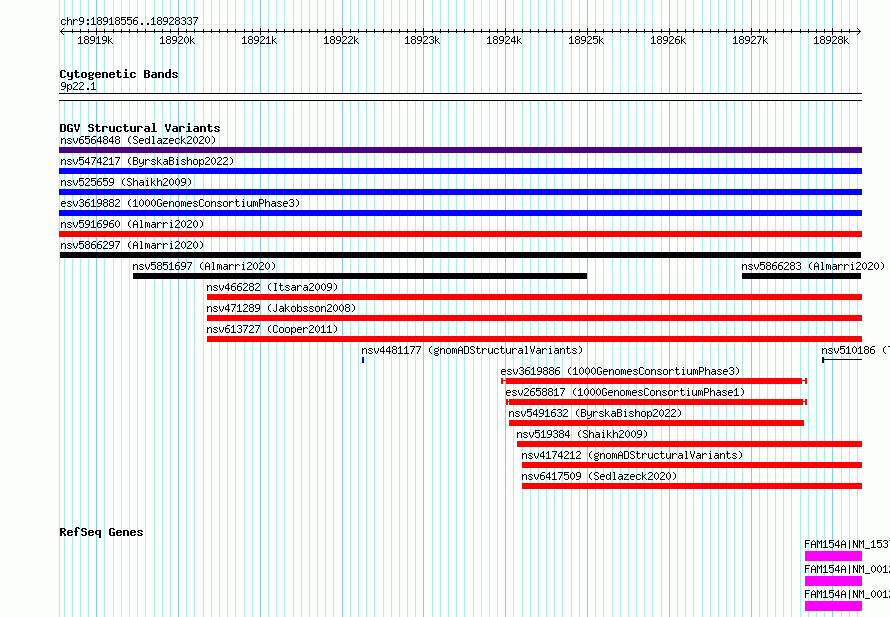Click the blue bar under esv3619882

coord(460,213)
